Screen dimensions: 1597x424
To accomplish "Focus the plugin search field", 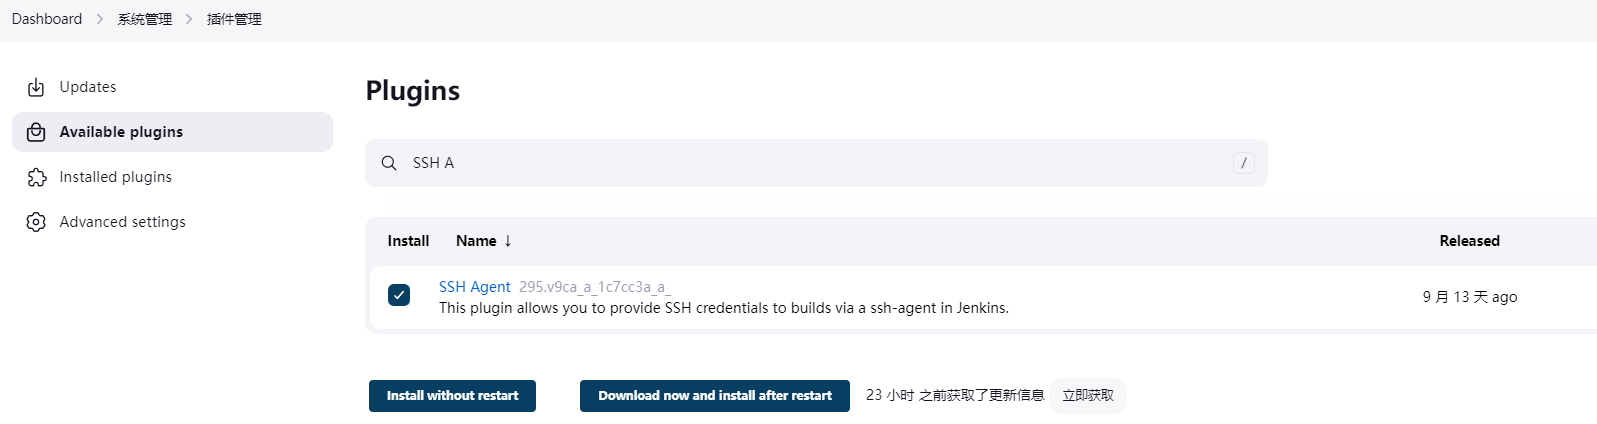I will point(816,163).
